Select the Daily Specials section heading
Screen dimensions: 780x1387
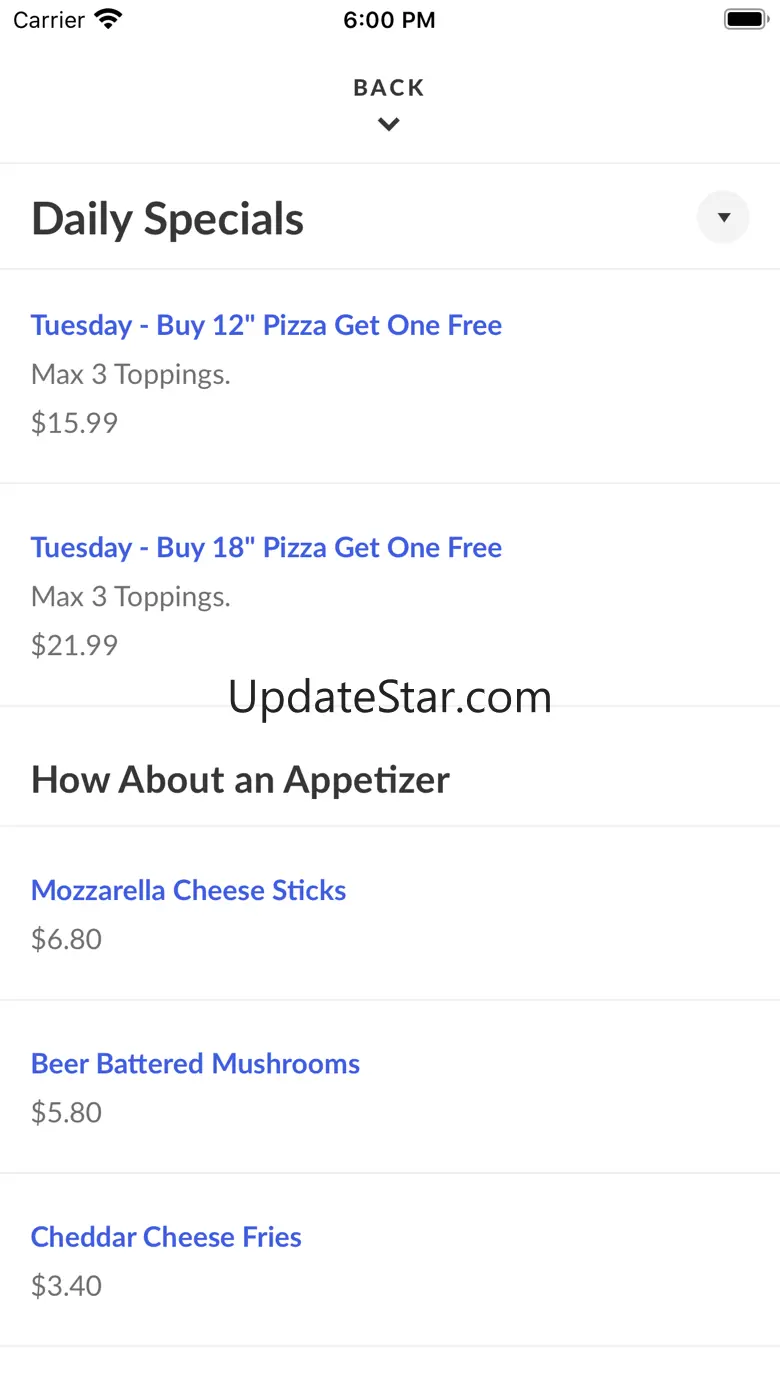click(168, 219)
